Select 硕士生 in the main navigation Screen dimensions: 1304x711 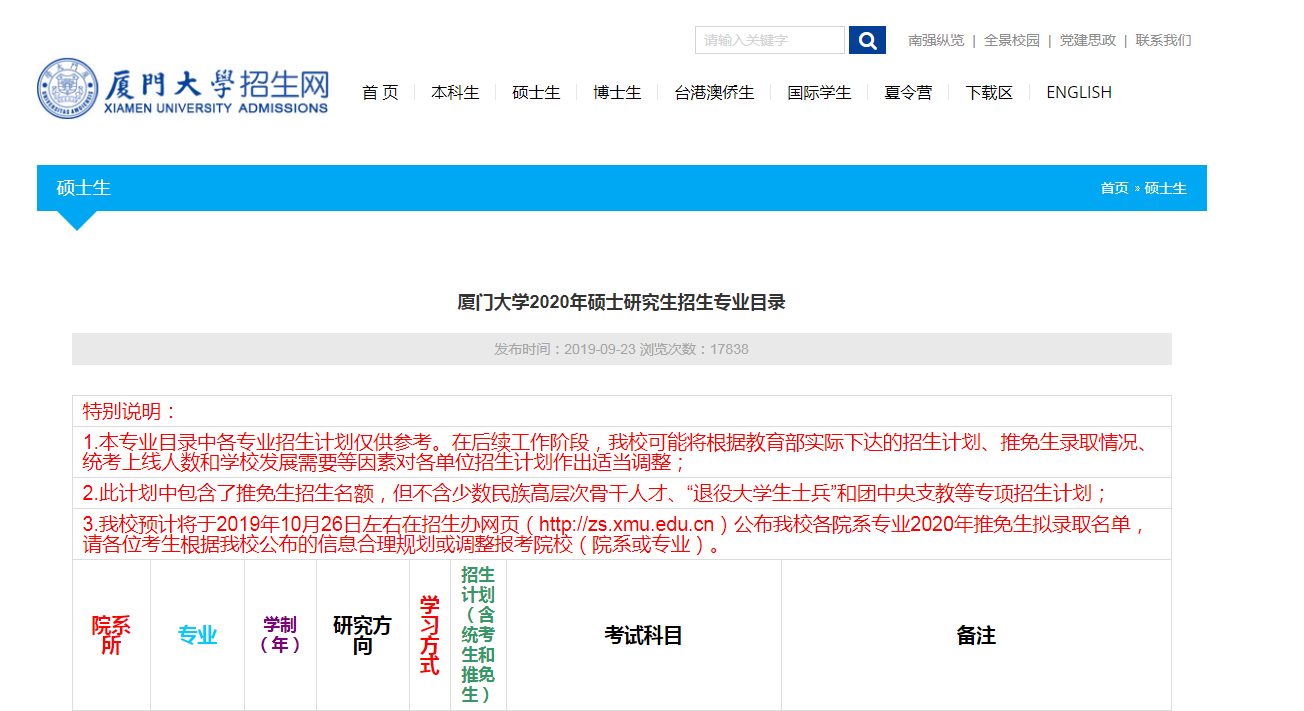536,93
